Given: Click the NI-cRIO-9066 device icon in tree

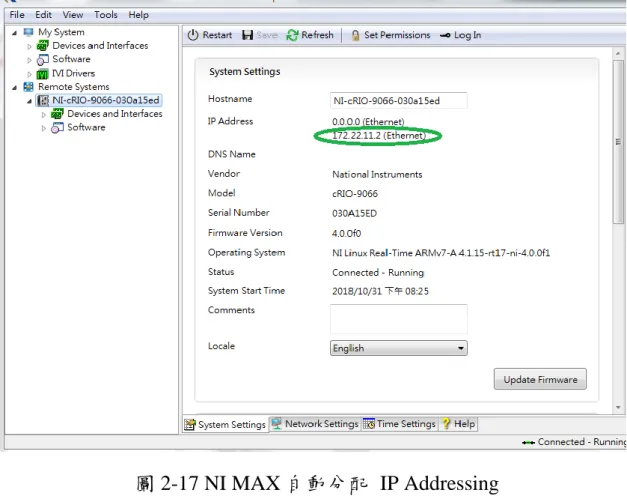Looking at the screenshot, I should [x=43, y=100].
